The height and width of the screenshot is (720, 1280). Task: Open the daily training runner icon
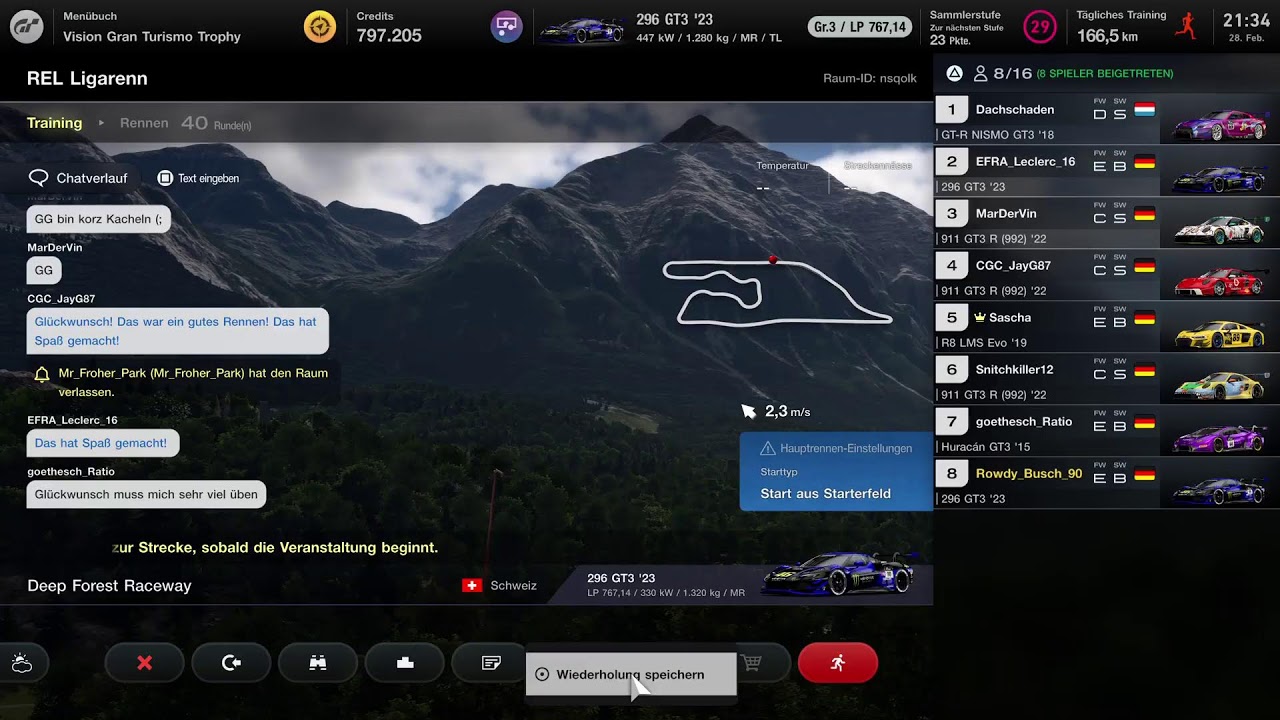tap(1186, 26)
